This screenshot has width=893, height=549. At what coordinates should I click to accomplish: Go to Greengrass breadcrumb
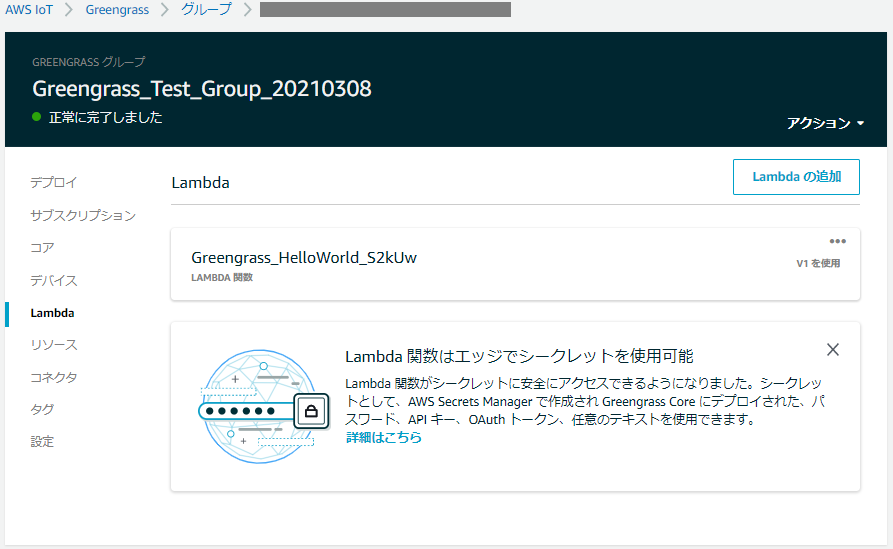coord(117,10)
